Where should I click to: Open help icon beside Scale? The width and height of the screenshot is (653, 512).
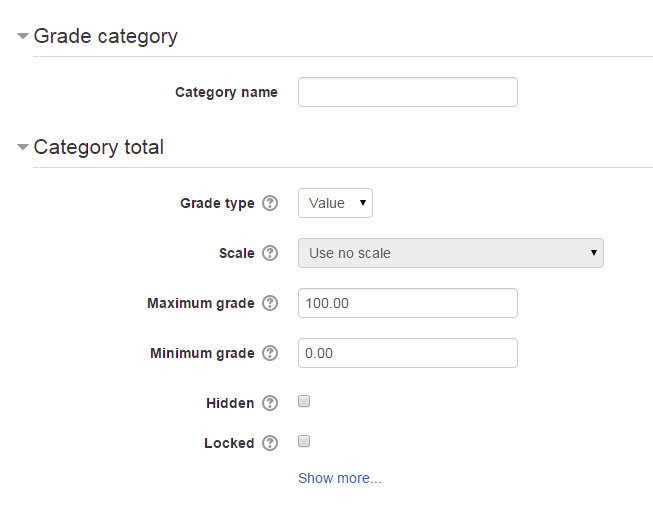(270, 253)
